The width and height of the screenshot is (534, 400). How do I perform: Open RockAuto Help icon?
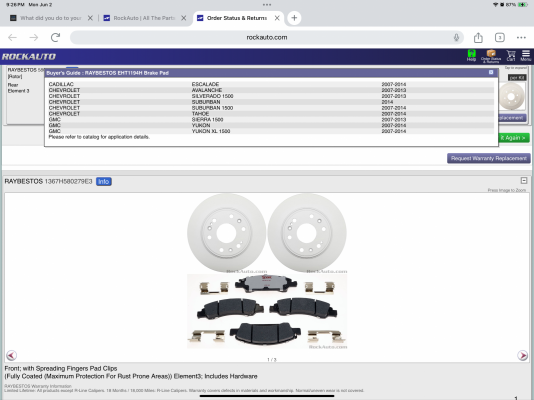[471, 55]
